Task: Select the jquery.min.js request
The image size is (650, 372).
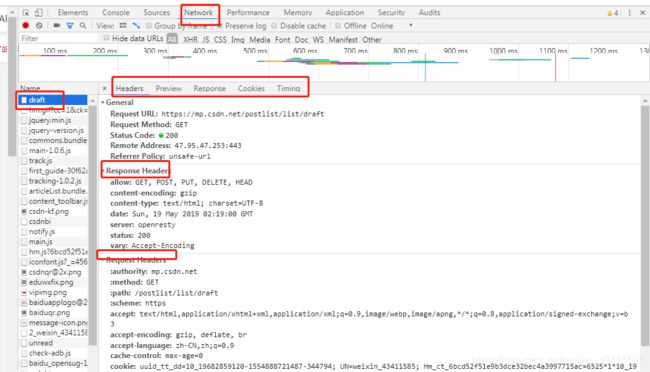Action: 53,120
